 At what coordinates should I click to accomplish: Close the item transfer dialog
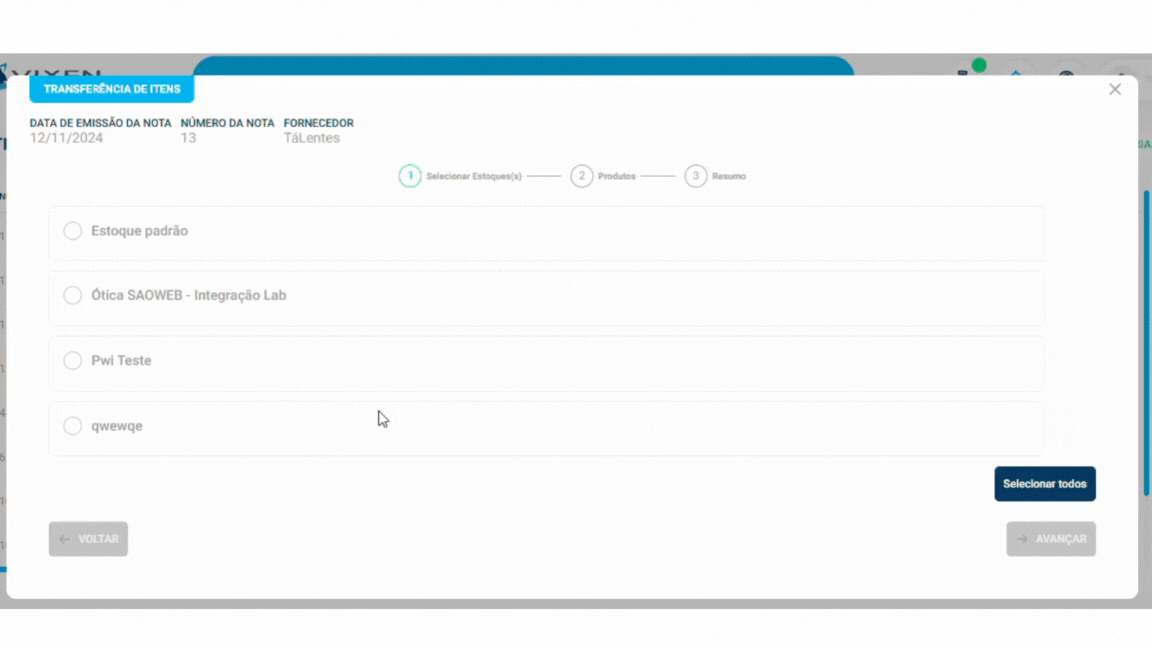pyautogui.click(x=1114, y=89)
